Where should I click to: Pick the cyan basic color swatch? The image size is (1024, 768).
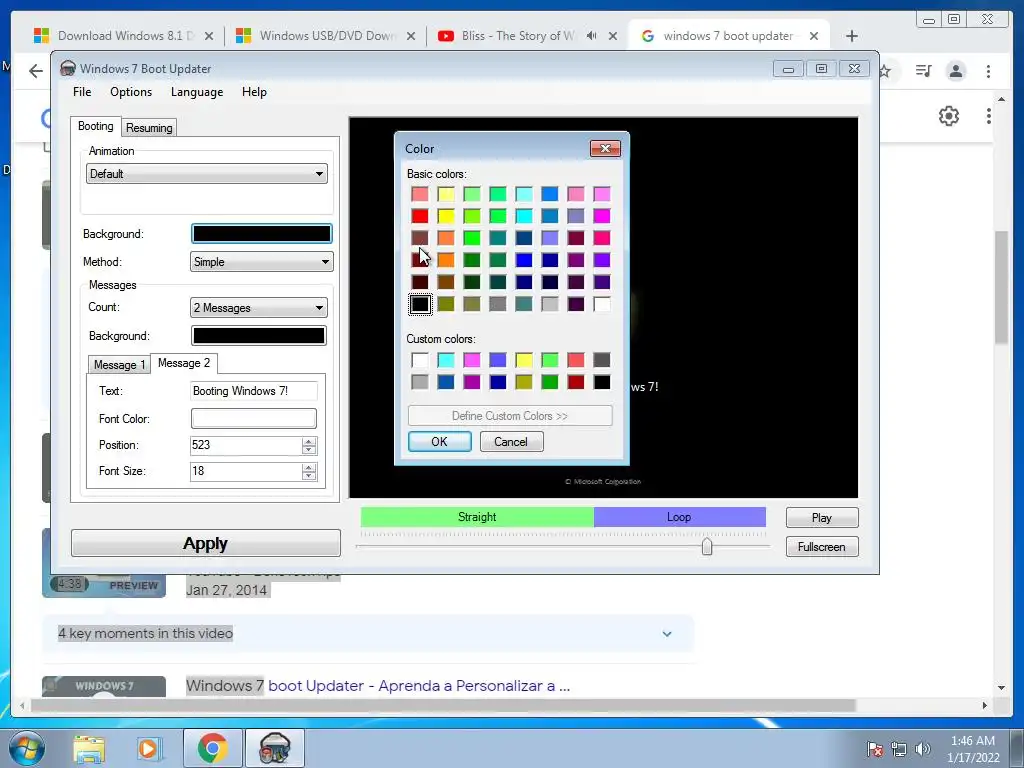524,216
